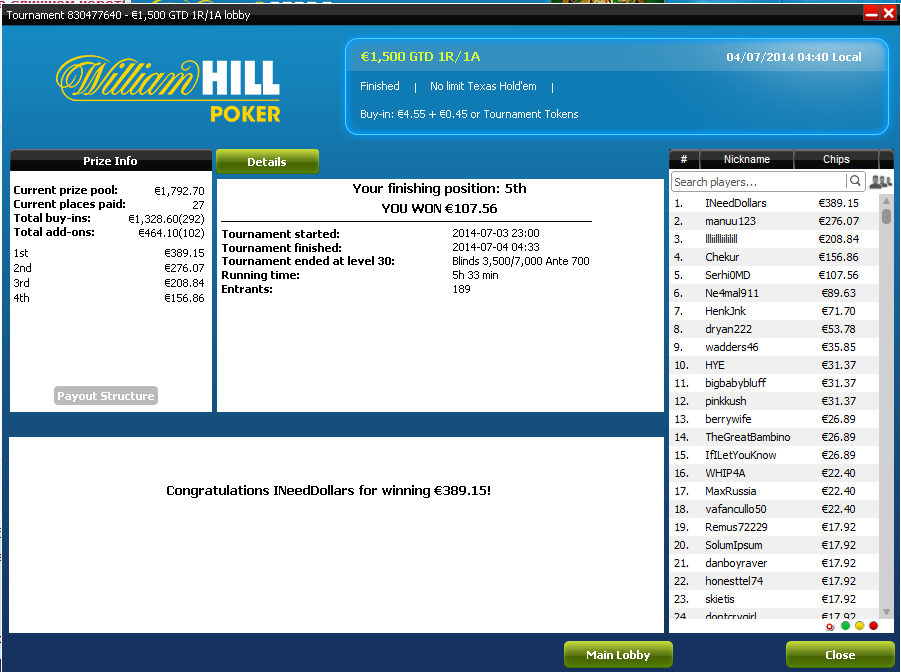This screenshot has height=672, width=901.
Task: Click the green Close button
Action: click(840, 655)
